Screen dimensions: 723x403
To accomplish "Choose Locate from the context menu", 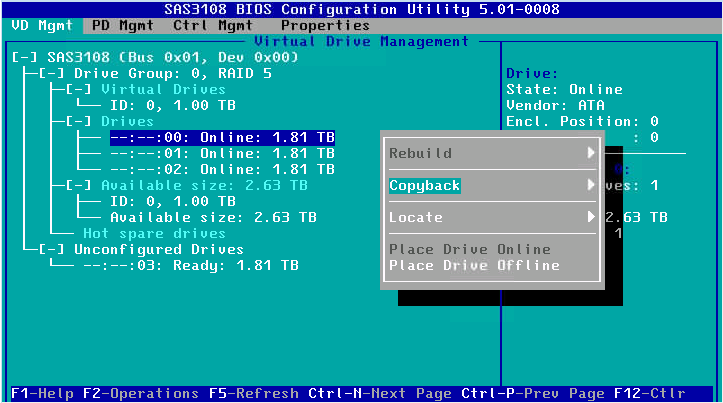I will pyautogui.click(x=416, y=217).
